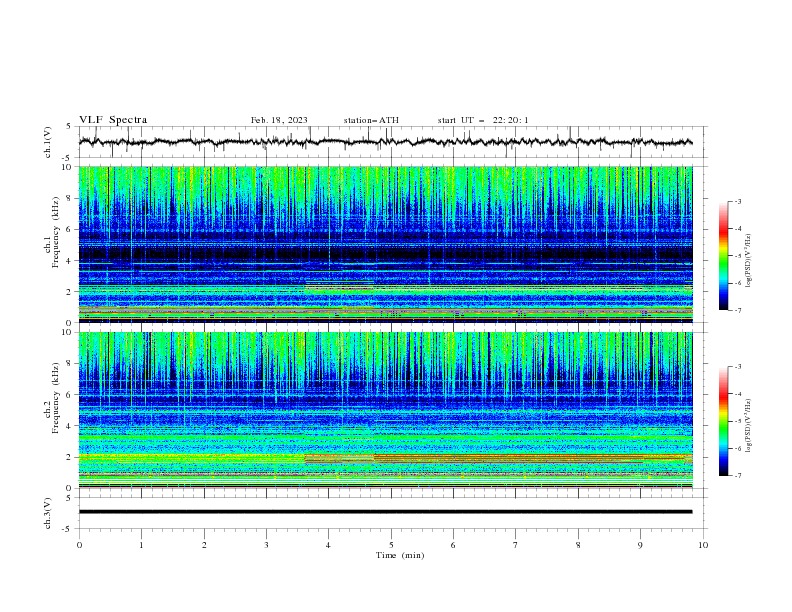Image resolution: width=792 pixels, height=612 pixels.
Task: Select the date text "Feb. 18, 2023"
Action: [279, 120]
